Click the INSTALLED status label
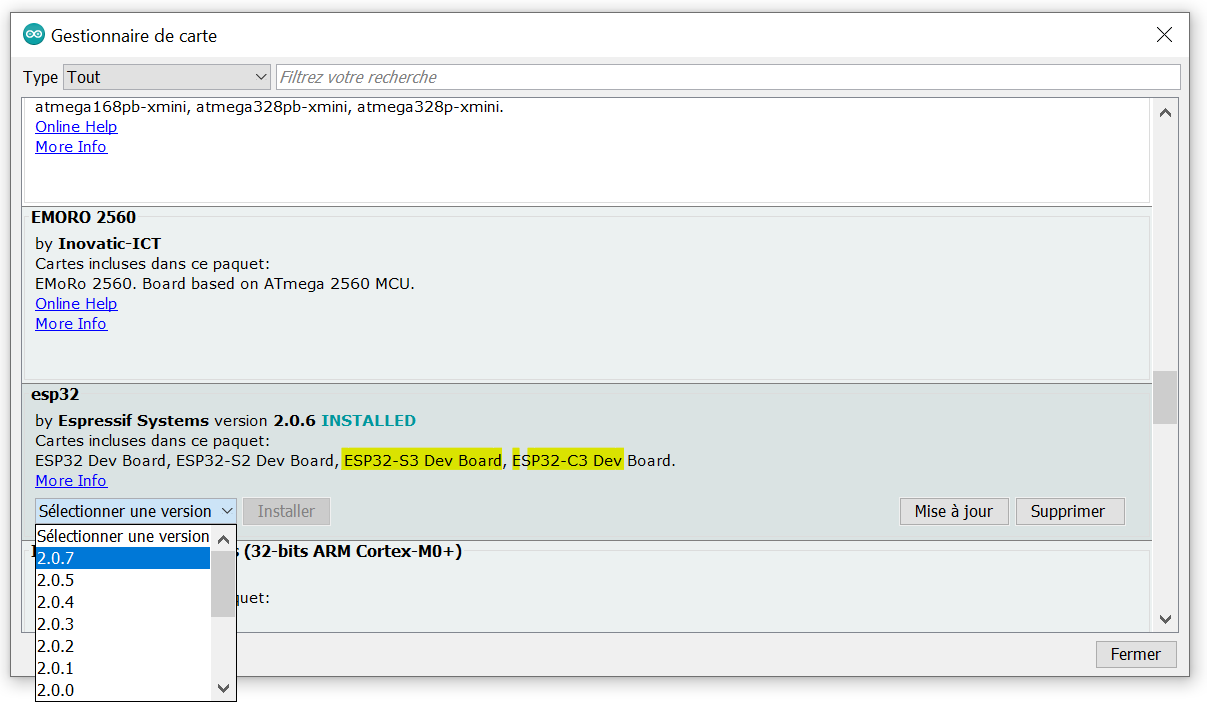This screenshot has width=1207, height=717. [x=368, y=421]
